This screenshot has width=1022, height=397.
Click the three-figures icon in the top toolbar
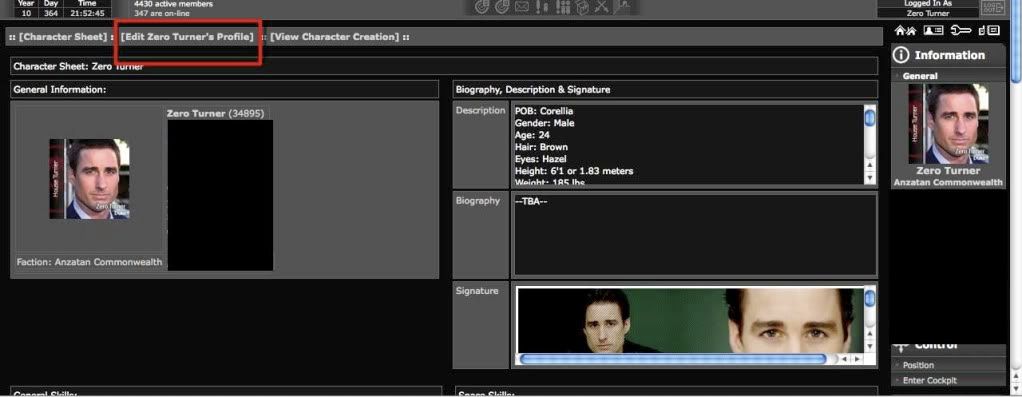coord(564,7)
